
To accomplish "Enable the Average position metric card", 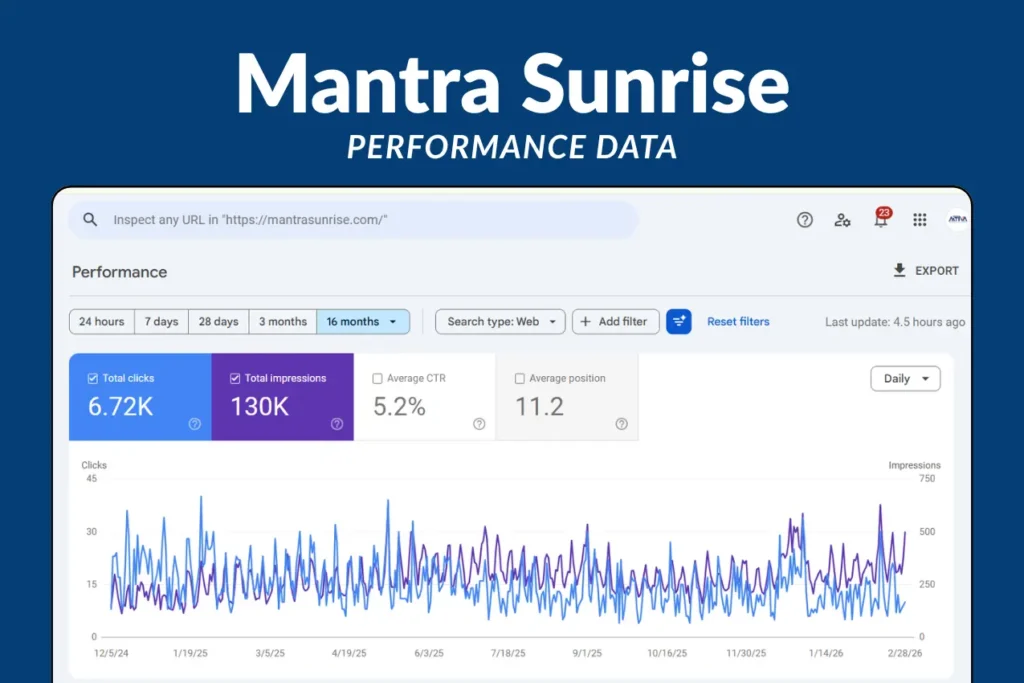I will pyautogui.click(x=520, y=377).
